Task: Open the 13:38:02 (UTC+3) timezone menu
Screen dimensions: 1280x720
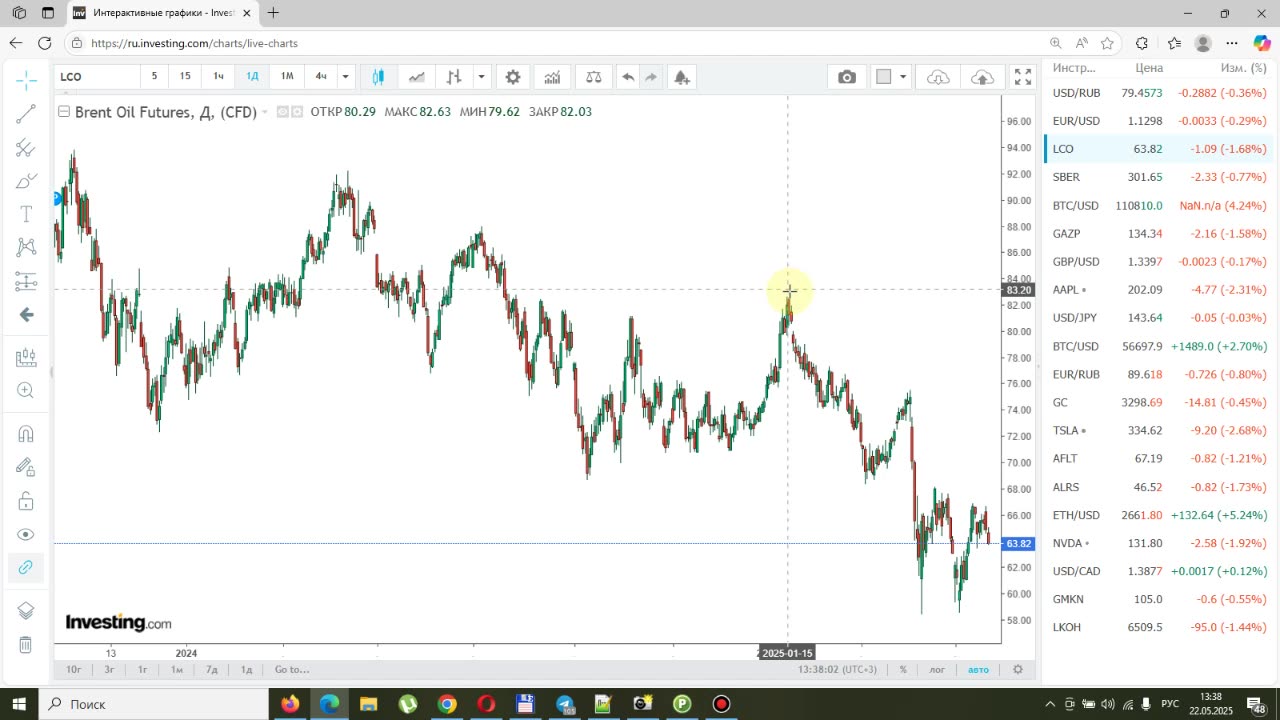Action: (837, 669)
